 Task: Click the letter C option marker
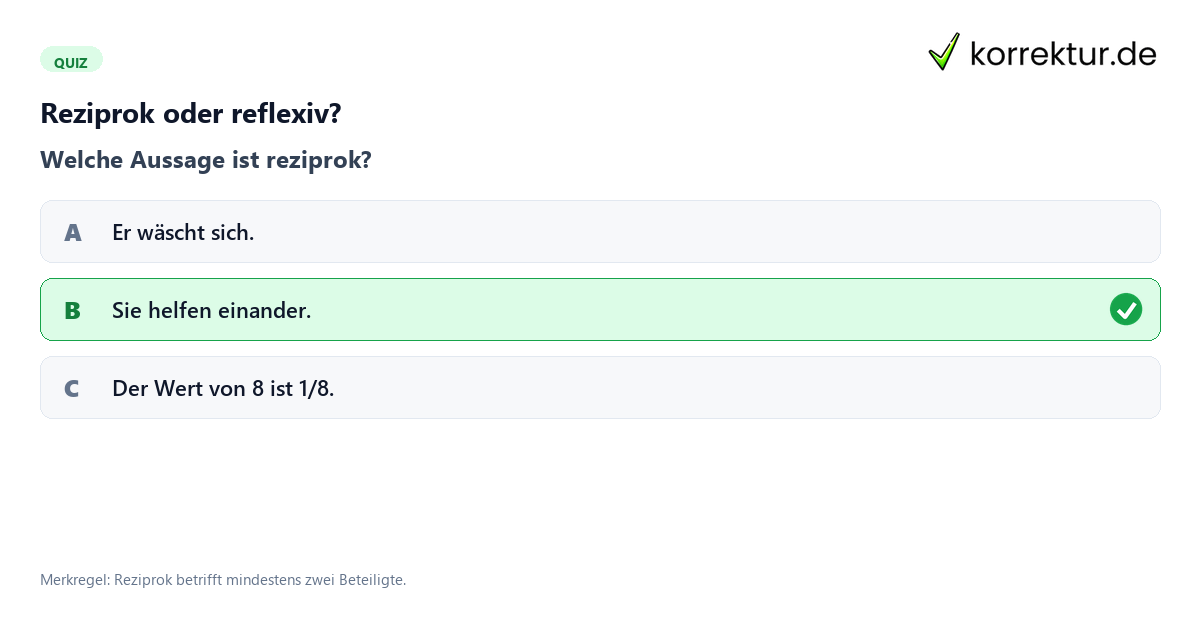click(72, 389)
